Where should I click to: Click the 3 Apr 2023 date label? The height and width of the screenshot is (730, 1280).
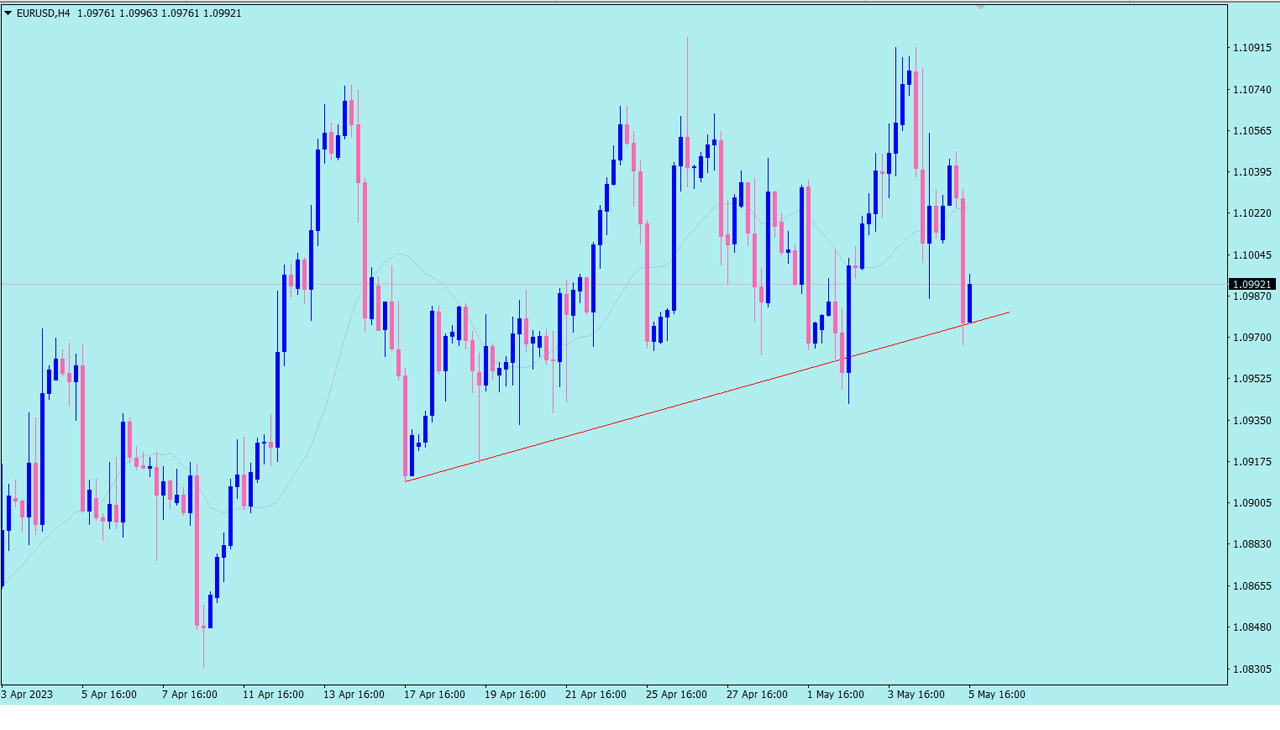[x=27, y=694]
